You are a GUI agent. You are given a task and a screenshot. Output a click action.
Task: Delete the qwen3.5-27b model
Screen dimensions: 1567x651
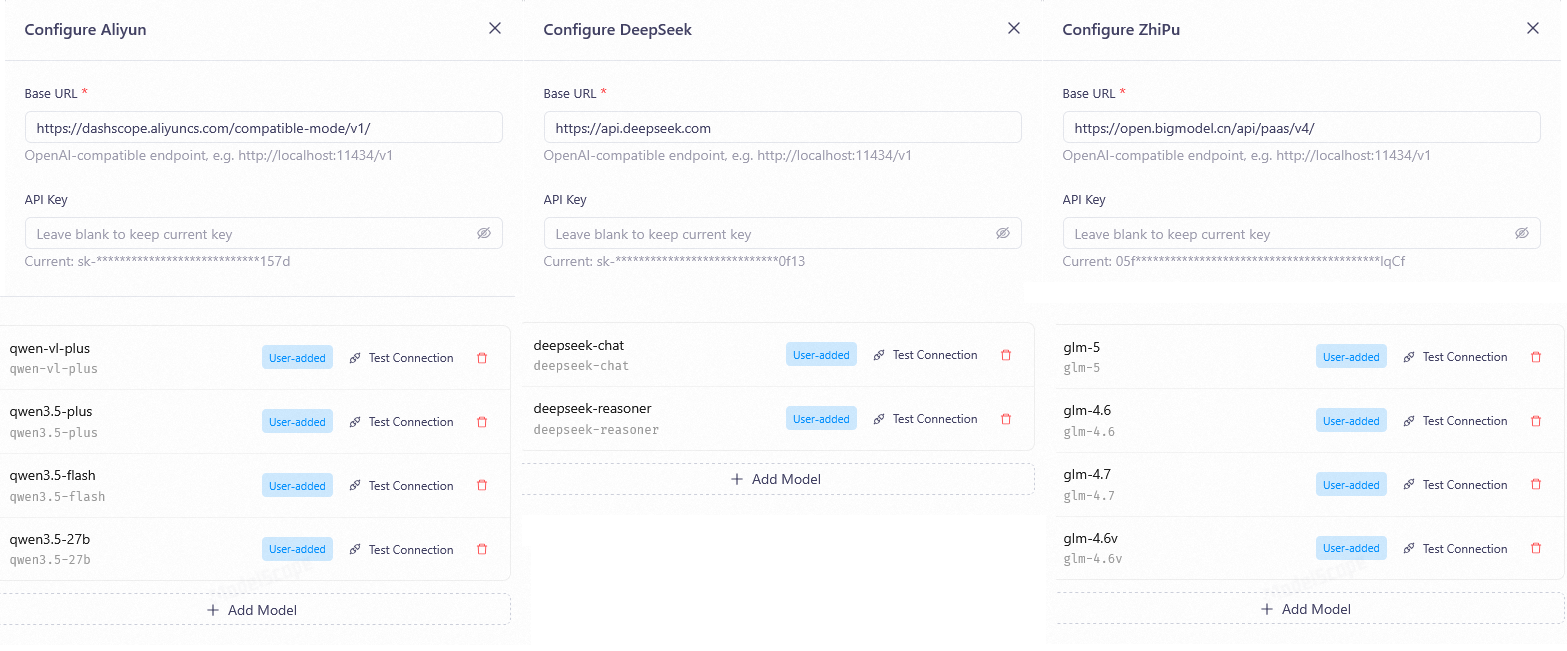point(482,550)
